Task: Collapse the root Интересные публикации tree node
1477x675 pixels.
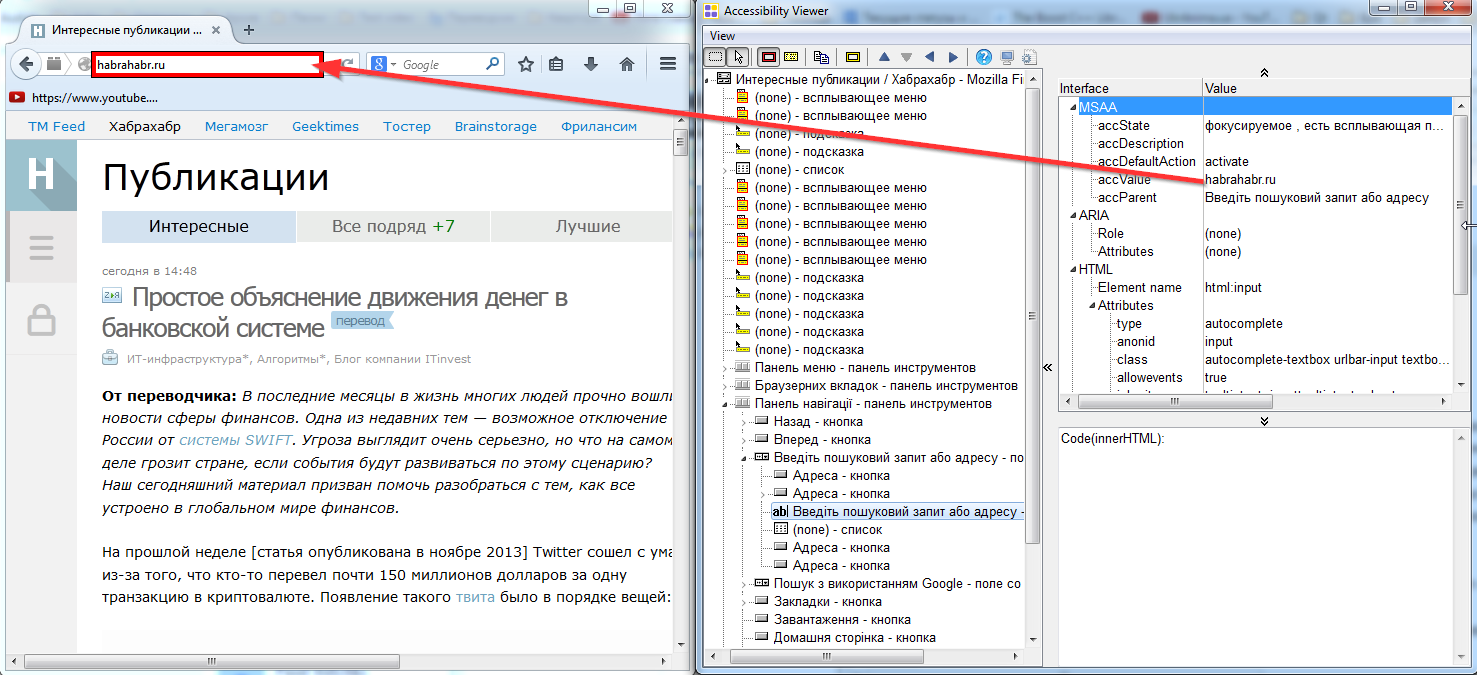Action: (709, 80)
